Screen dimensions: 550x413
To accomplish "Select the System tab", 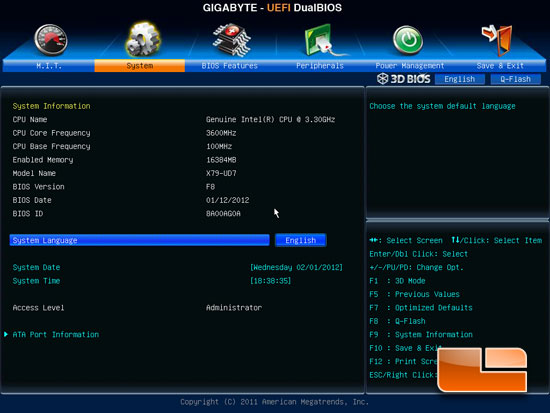I will (x=140, y=66).
